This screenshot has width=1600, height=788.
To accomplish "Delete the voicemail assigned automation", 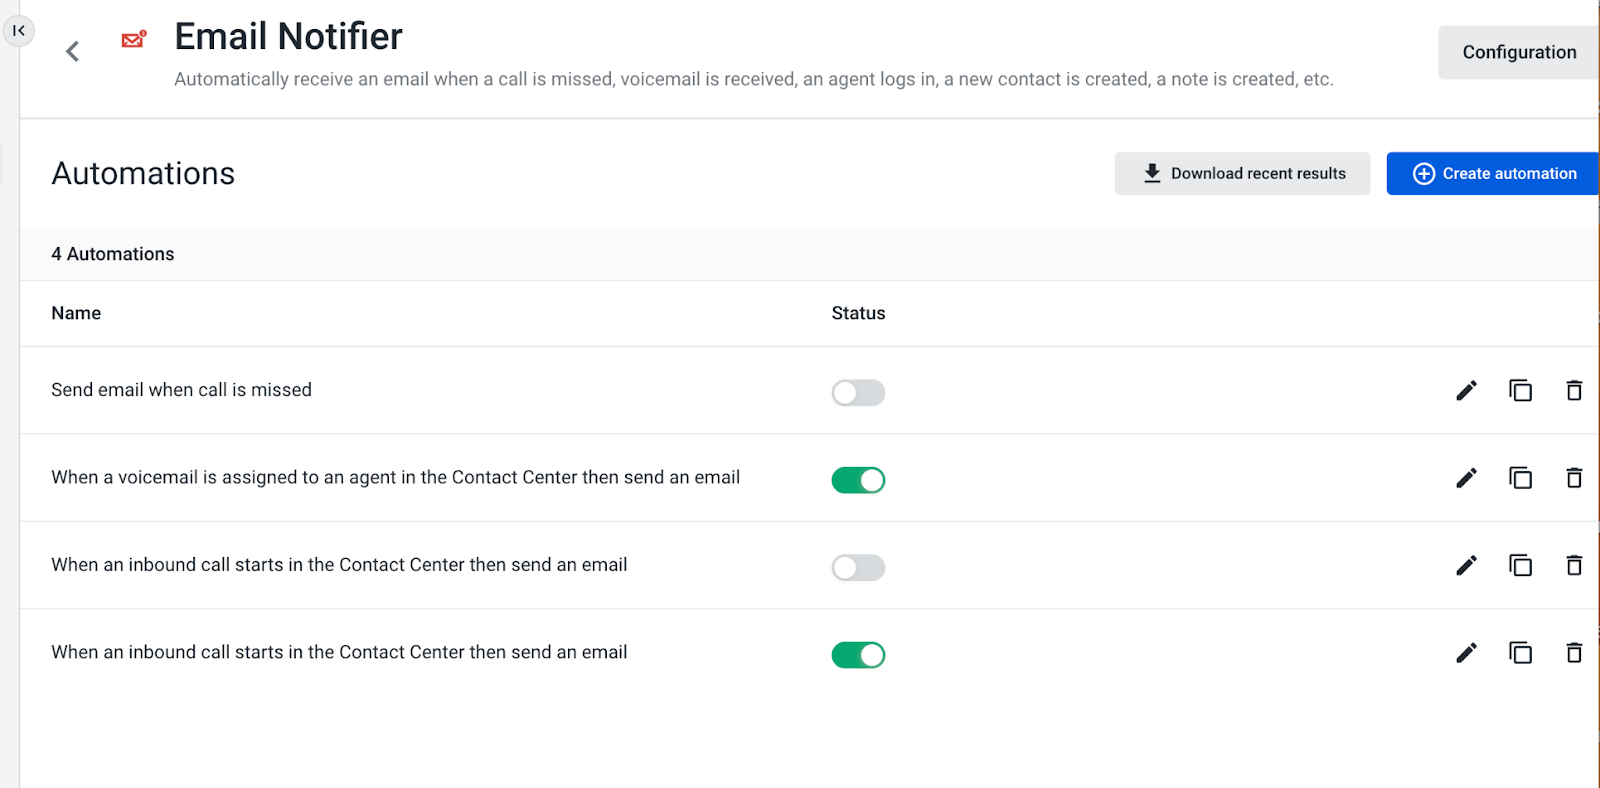I will [x=1574, y=478].
